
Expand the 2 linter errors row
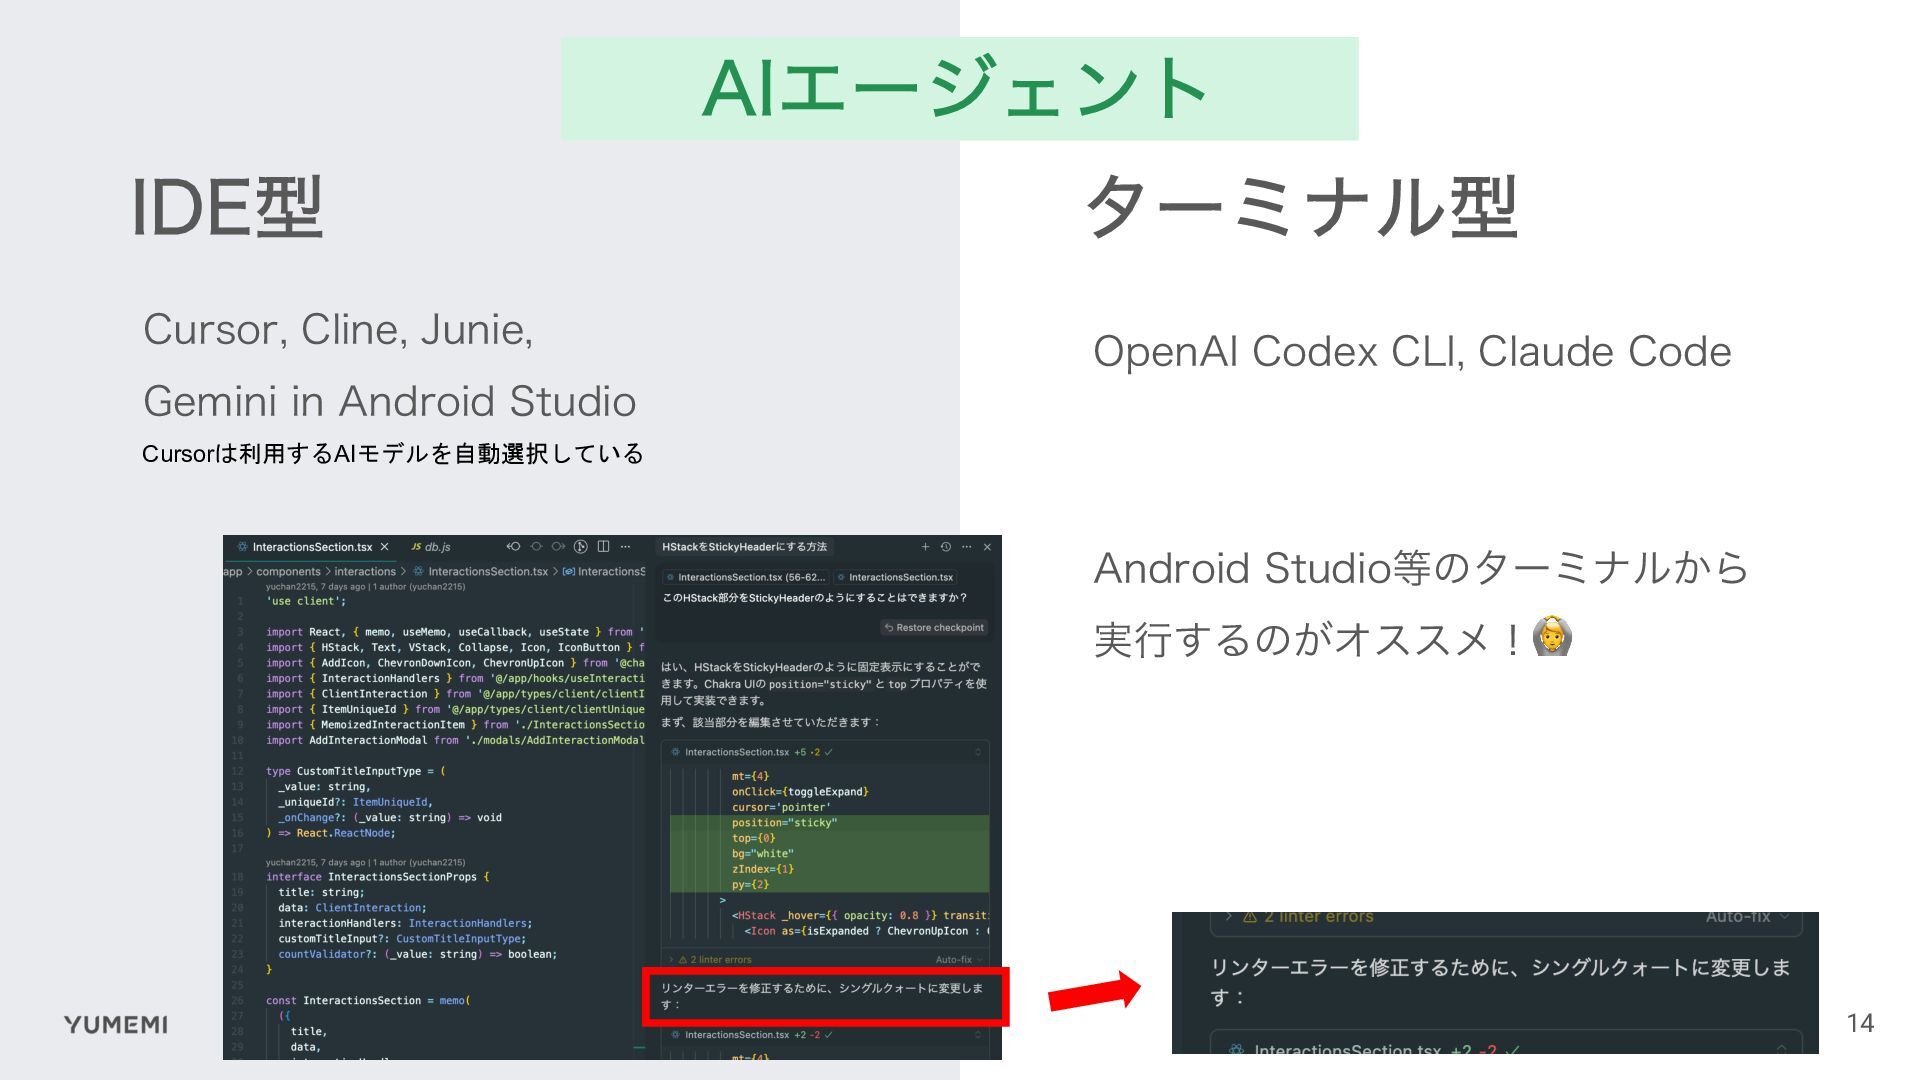coord(712,960)
